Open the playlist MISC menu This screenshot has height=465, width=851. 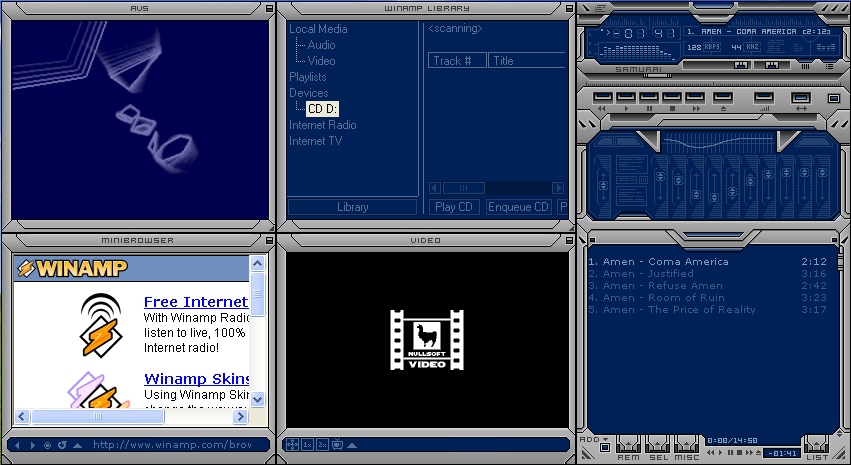pyautogui.click(x=687, y=449)
